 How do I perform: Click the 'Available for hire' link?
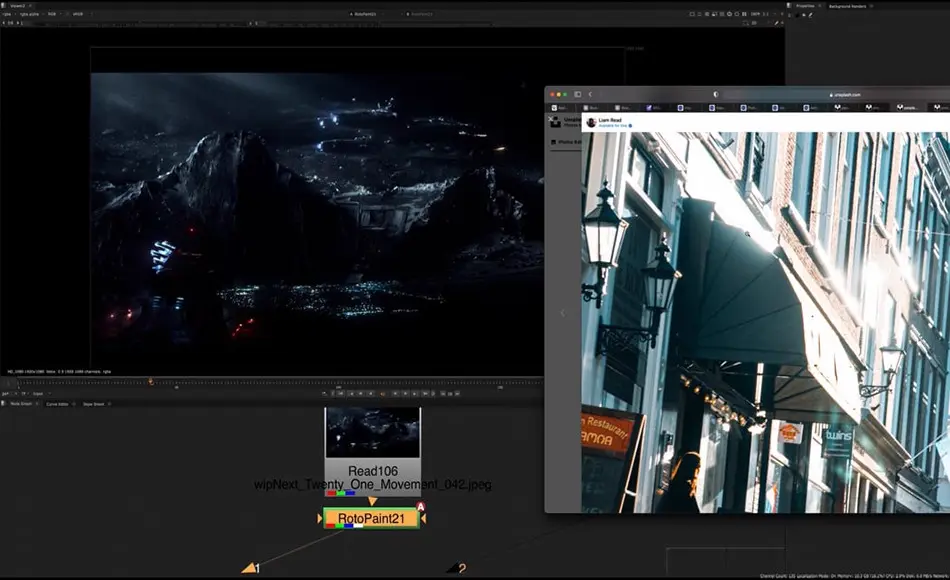point(610,124)
